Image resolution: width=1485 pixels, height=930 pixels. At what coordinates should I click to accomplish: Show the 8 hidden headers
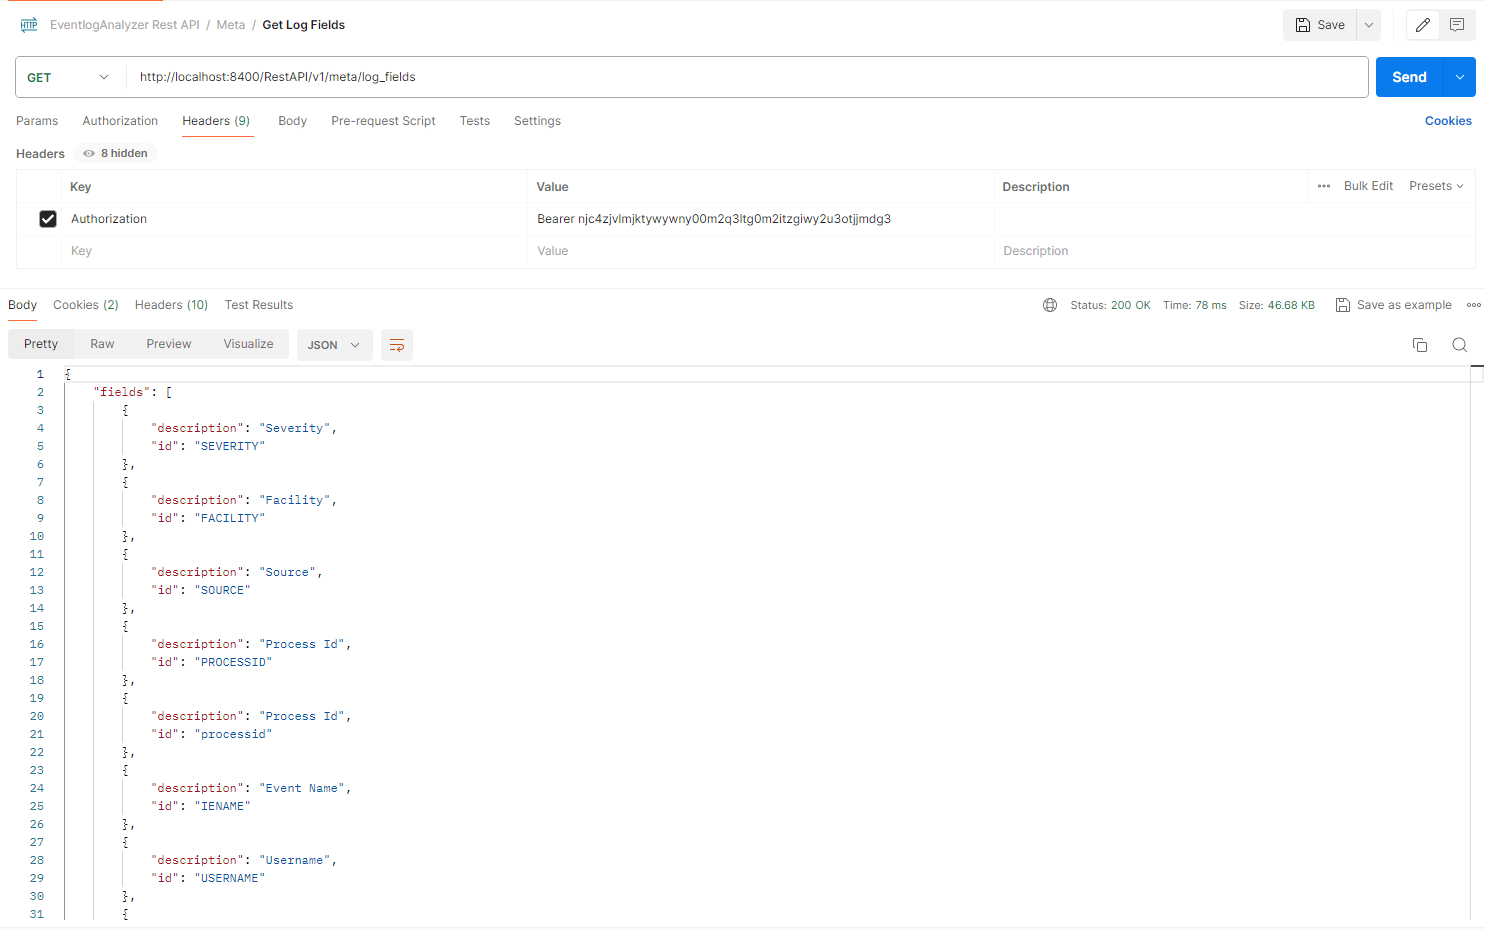pyautogui.click(x=114, y=153)
